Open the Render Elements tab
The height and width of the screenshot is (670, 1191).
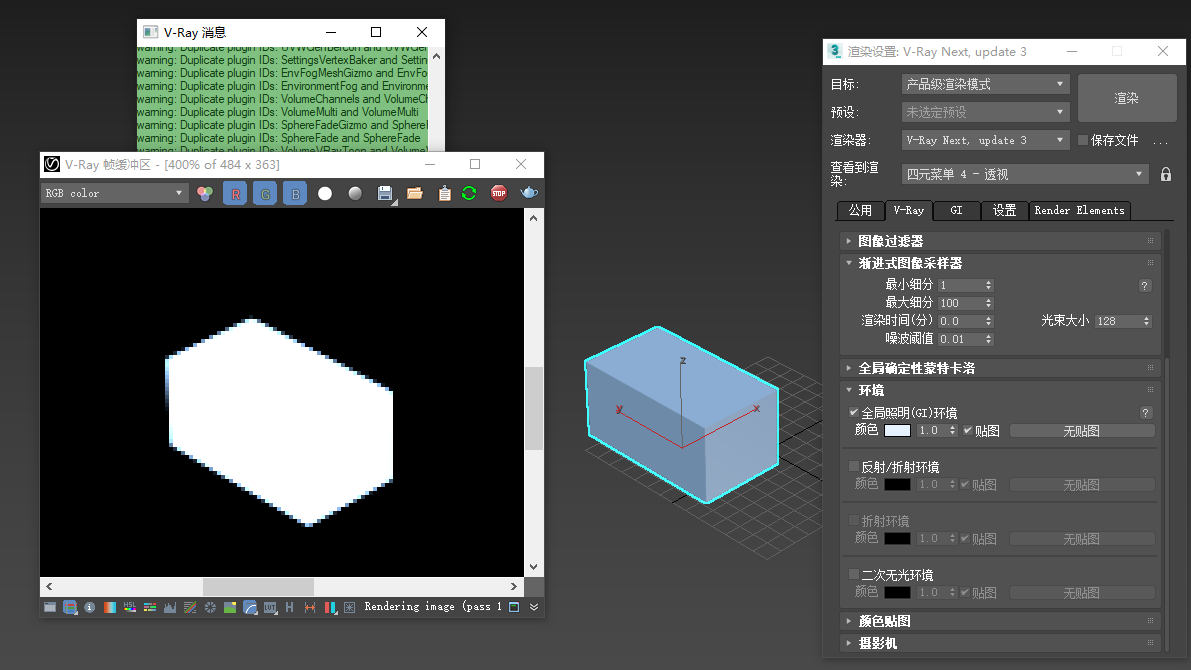click(1079, 210)
